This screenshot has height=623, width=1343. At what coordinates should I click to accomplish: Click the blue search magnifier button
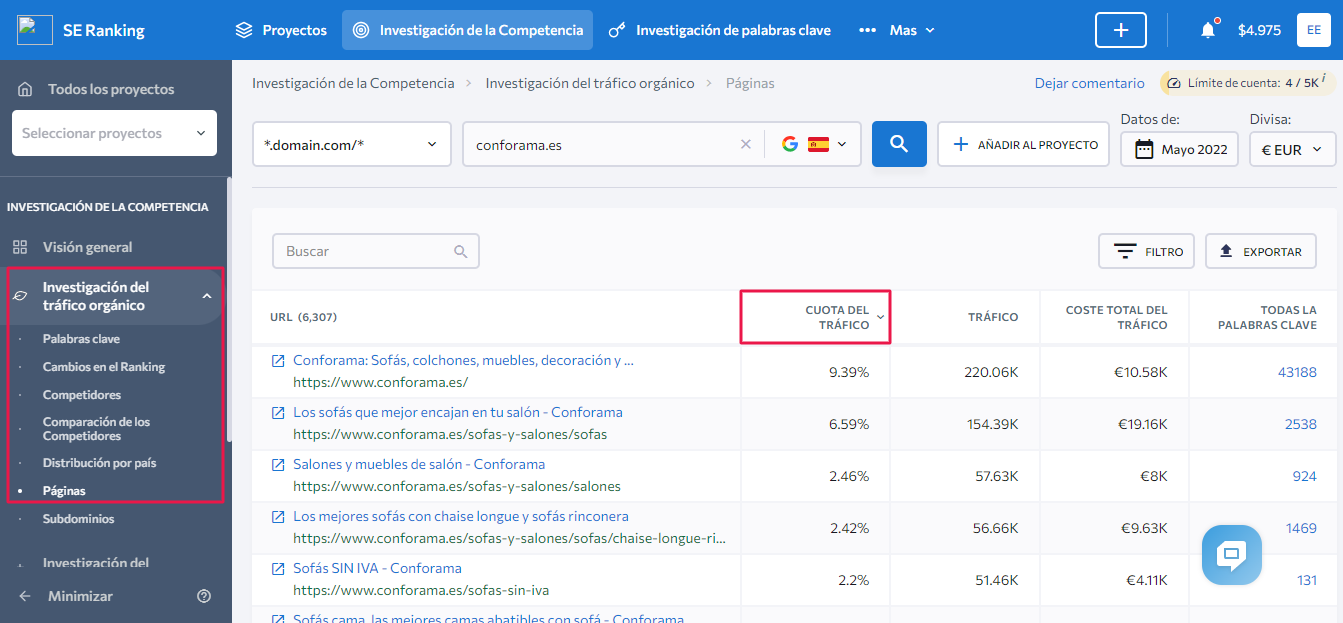coord(899,144)
